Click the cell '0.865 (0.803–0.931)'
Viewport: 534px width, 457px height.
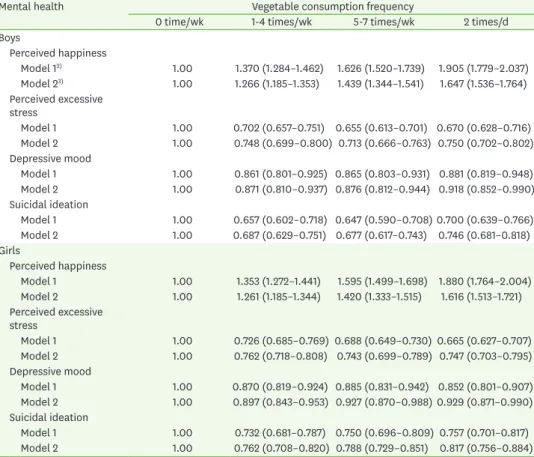[382, 174]
